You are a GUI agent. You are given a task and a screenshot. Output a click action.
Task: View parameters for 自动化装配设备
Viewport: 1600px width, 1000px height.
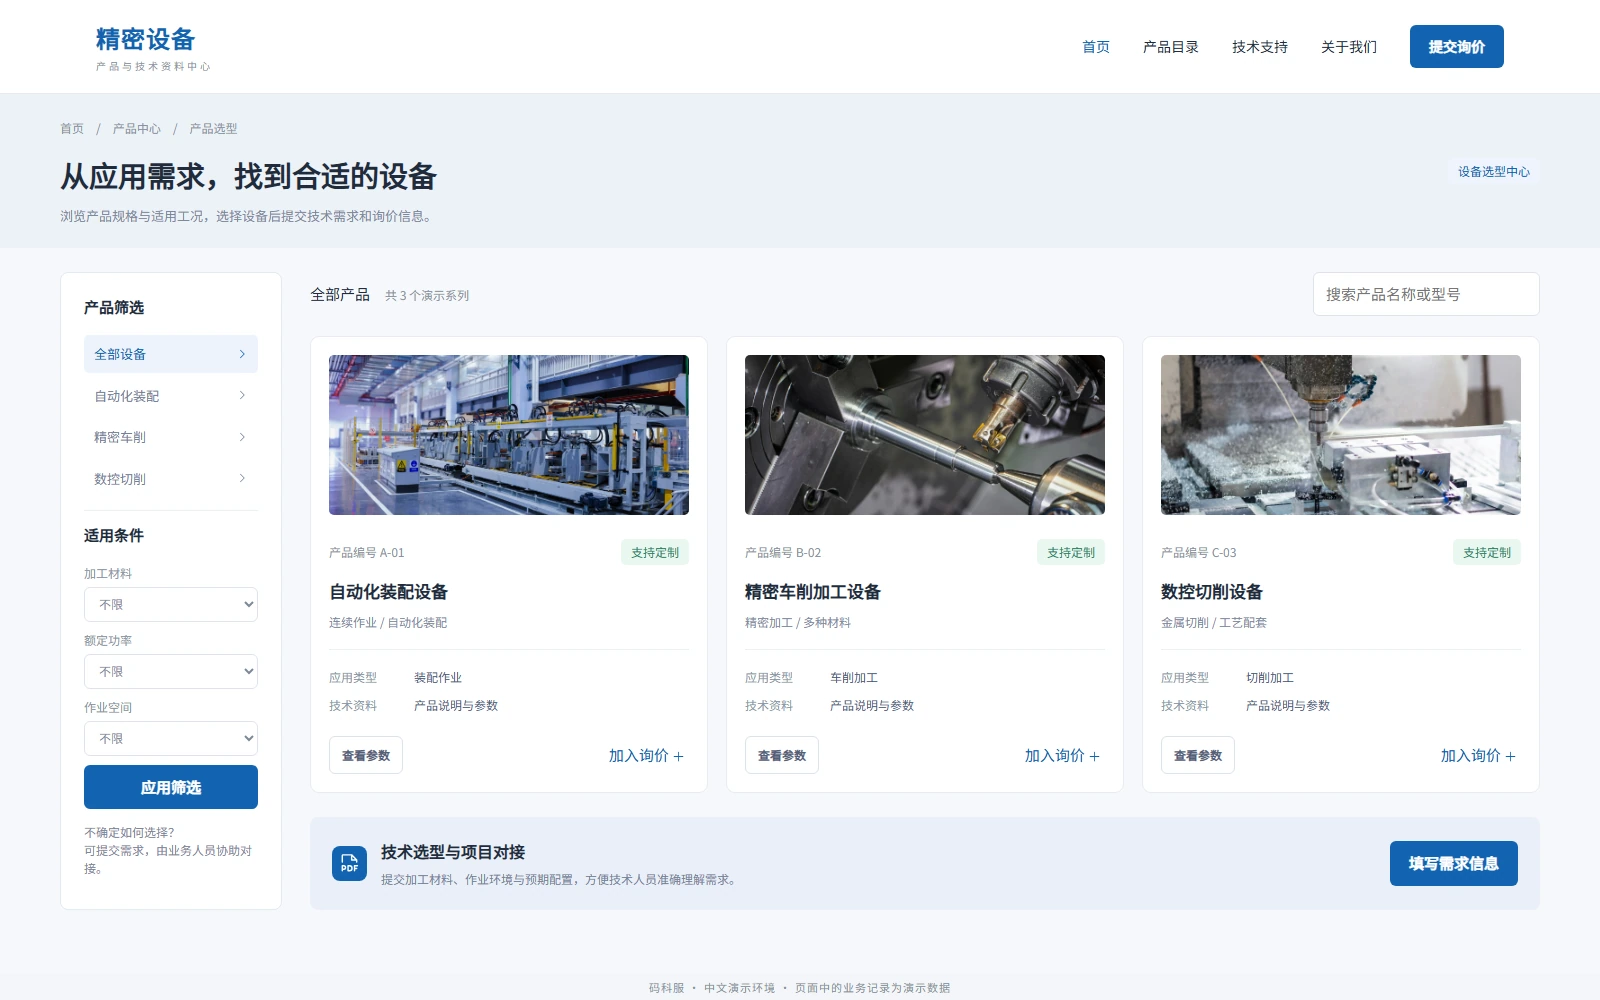366,755
